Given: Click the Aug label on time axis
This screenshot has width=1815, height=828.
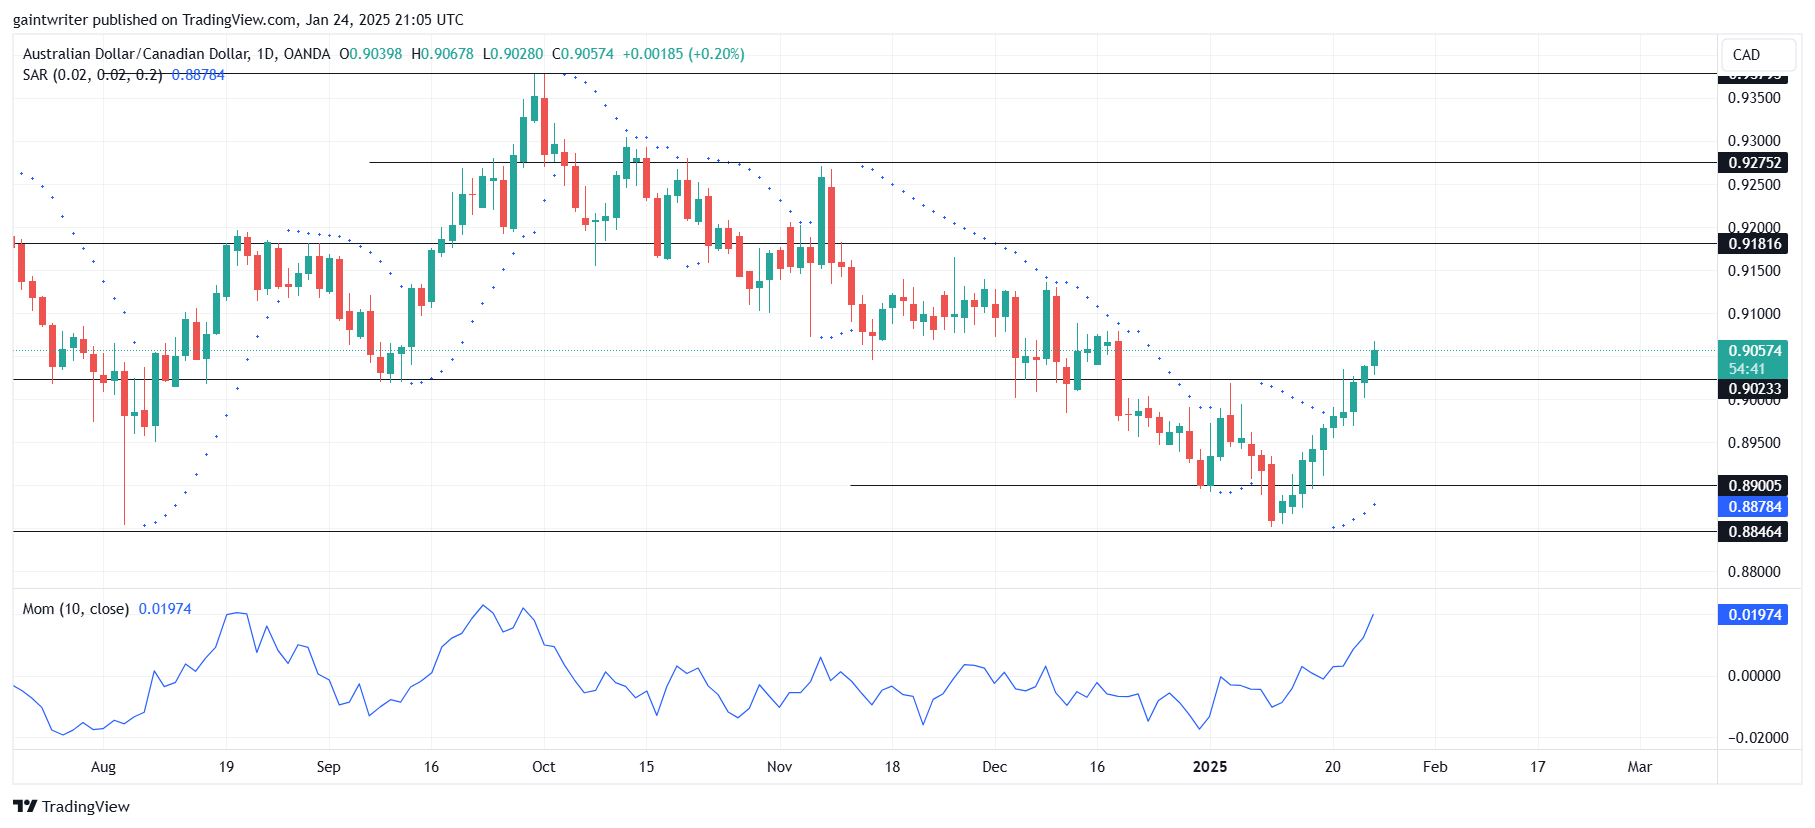Looking at the screenshot, I should tap(103, 767).
